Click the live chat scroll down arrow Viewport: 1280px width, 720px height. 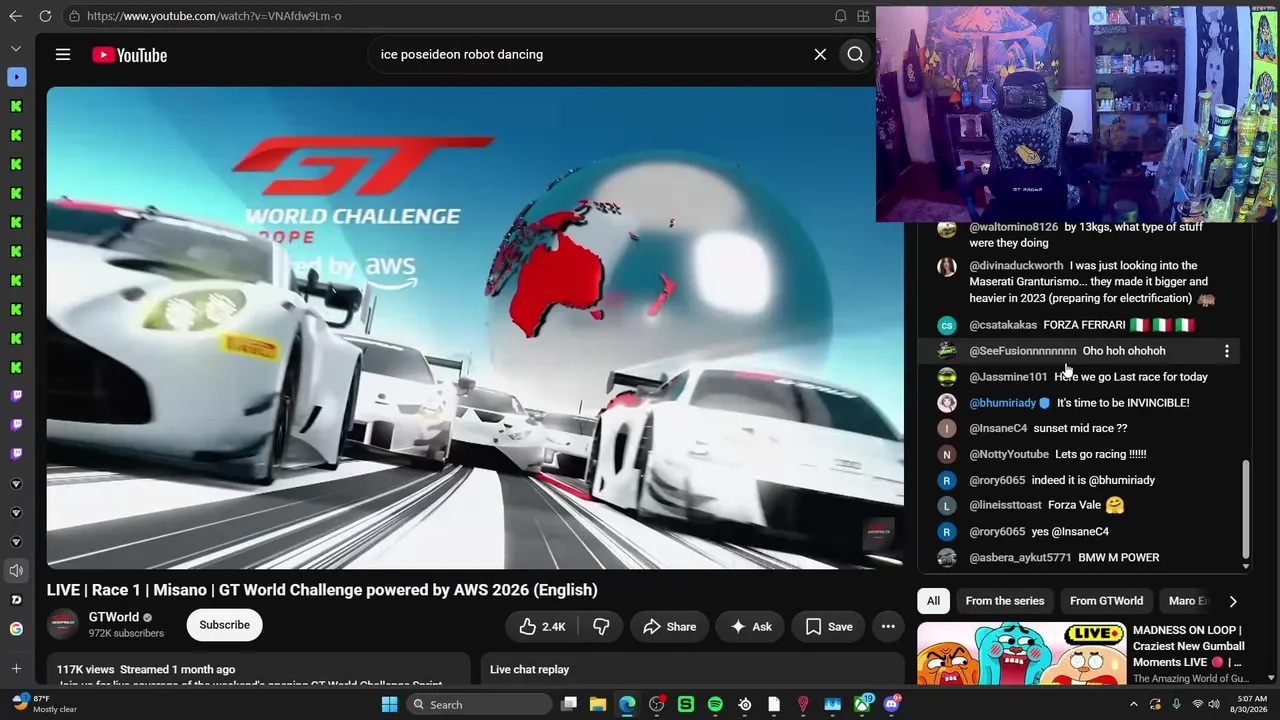[1245, 567]
